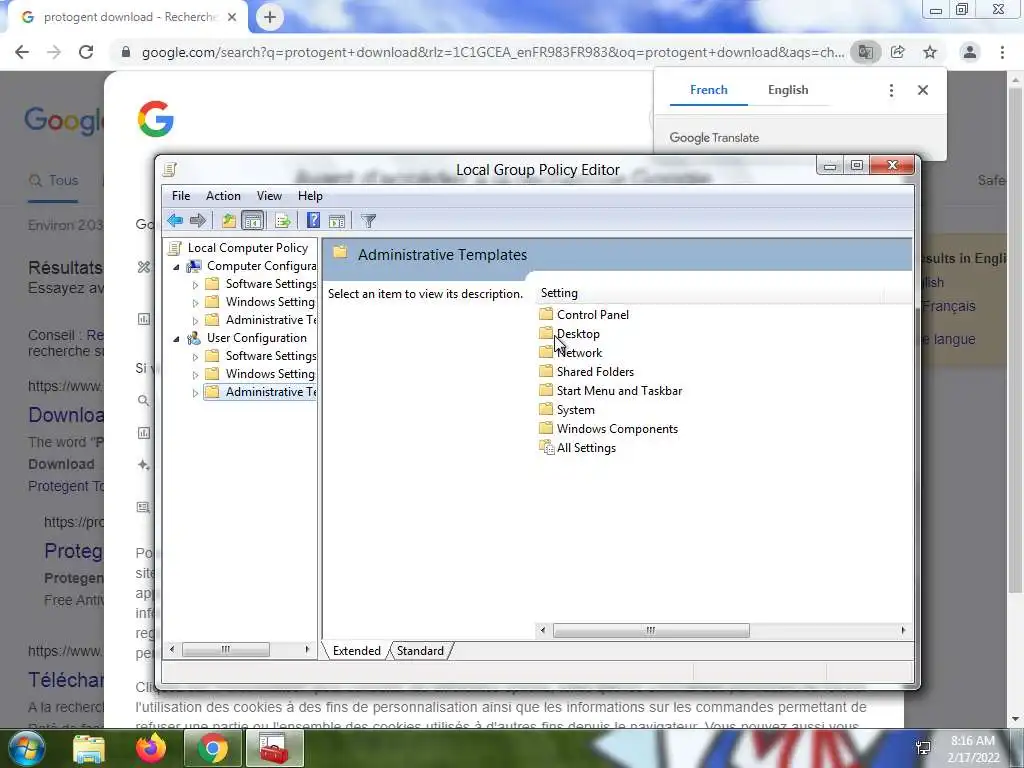
Task: Click the horizontal scrollbar of settings list
Action: click(x=650, y=630)
